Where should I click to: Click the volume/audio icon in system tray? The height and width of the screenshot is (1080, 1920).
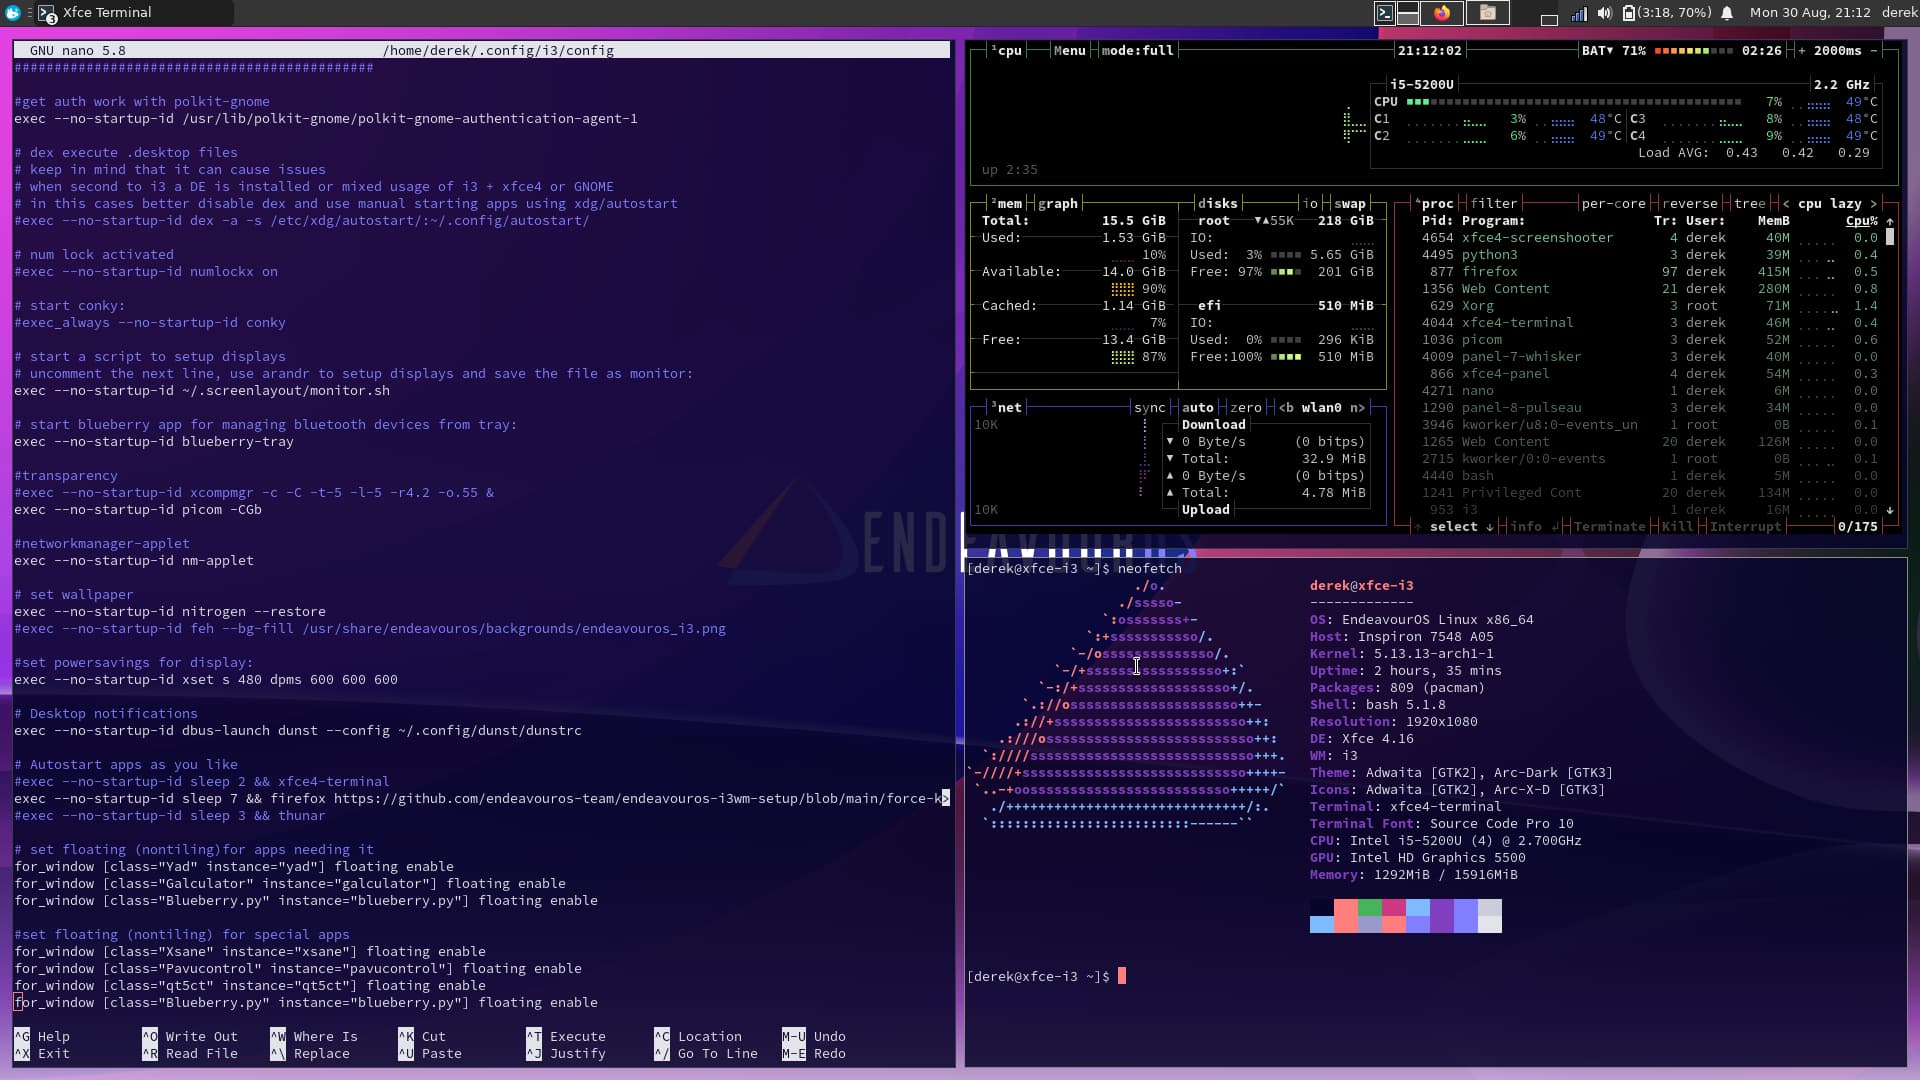pos(1604,12)
